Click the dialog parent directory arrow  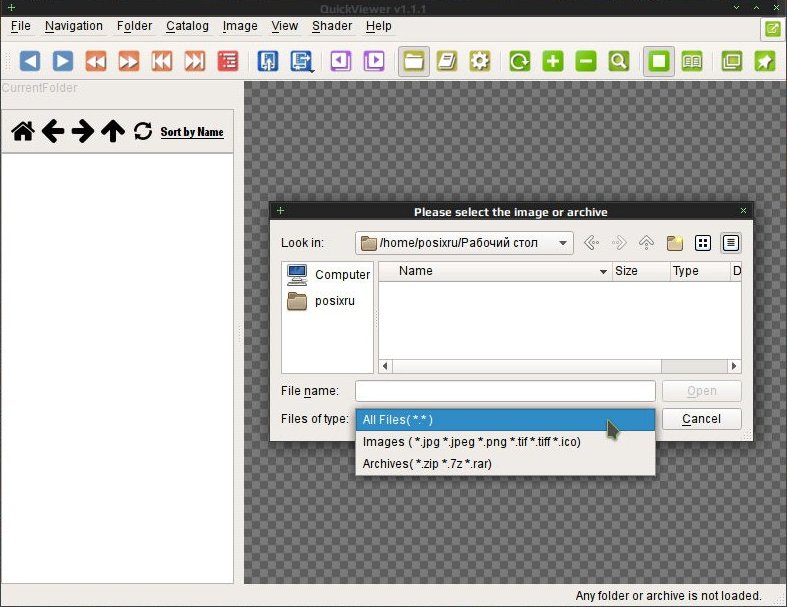(646, 243)
